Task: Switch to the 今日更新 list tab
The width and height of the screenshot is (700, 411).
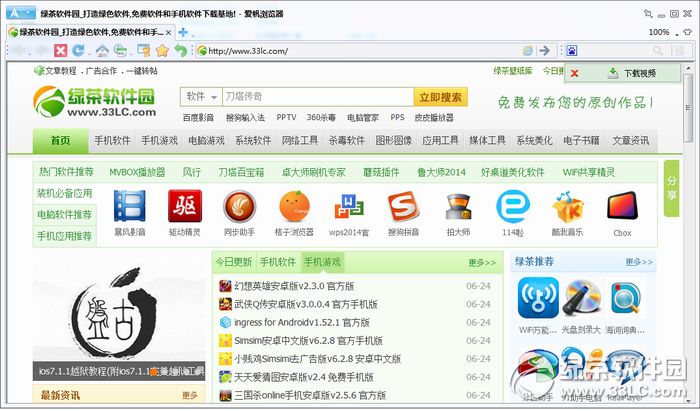Action: [x=234, y=262]
